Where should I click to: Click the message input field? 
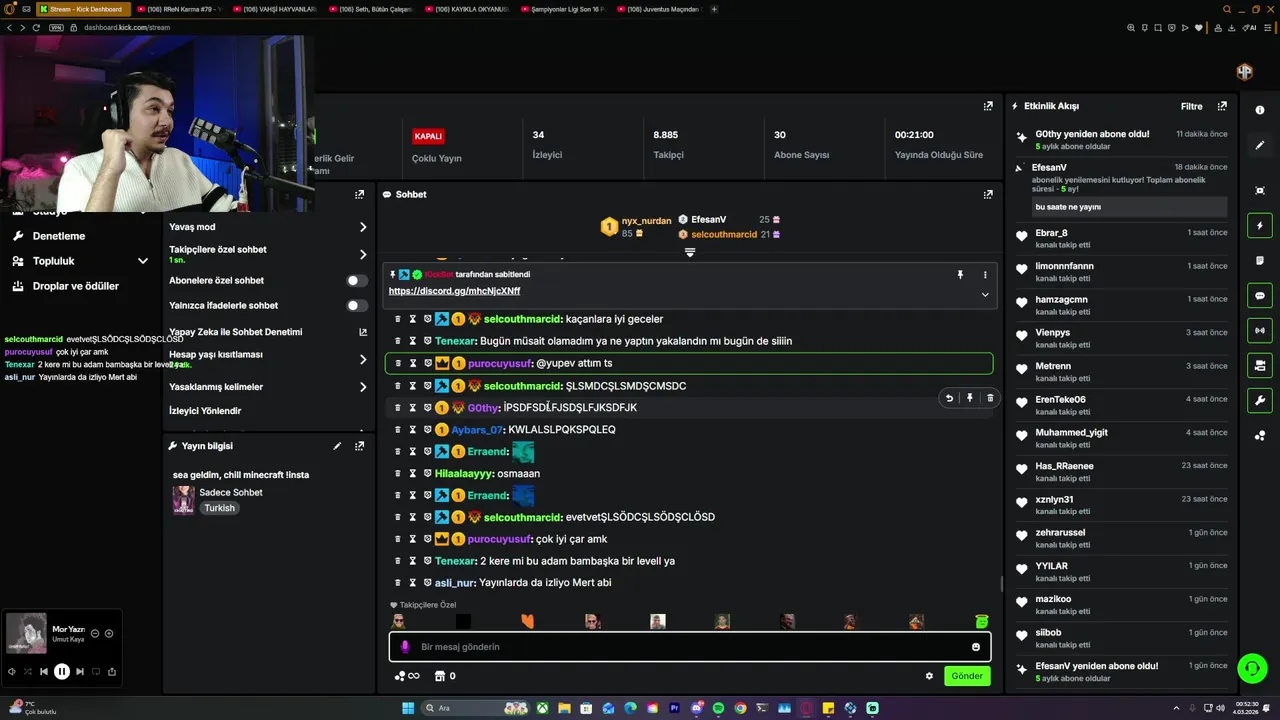click(x=690, y=647)
